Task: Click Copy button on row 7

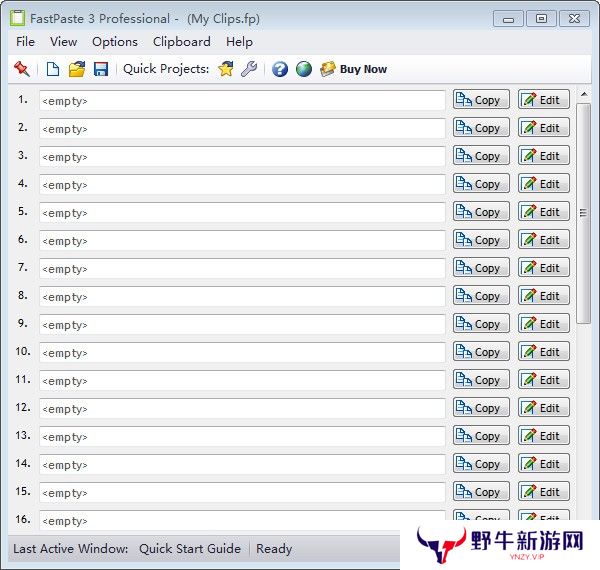Action: pyautogui.click(x=481, y=267)
